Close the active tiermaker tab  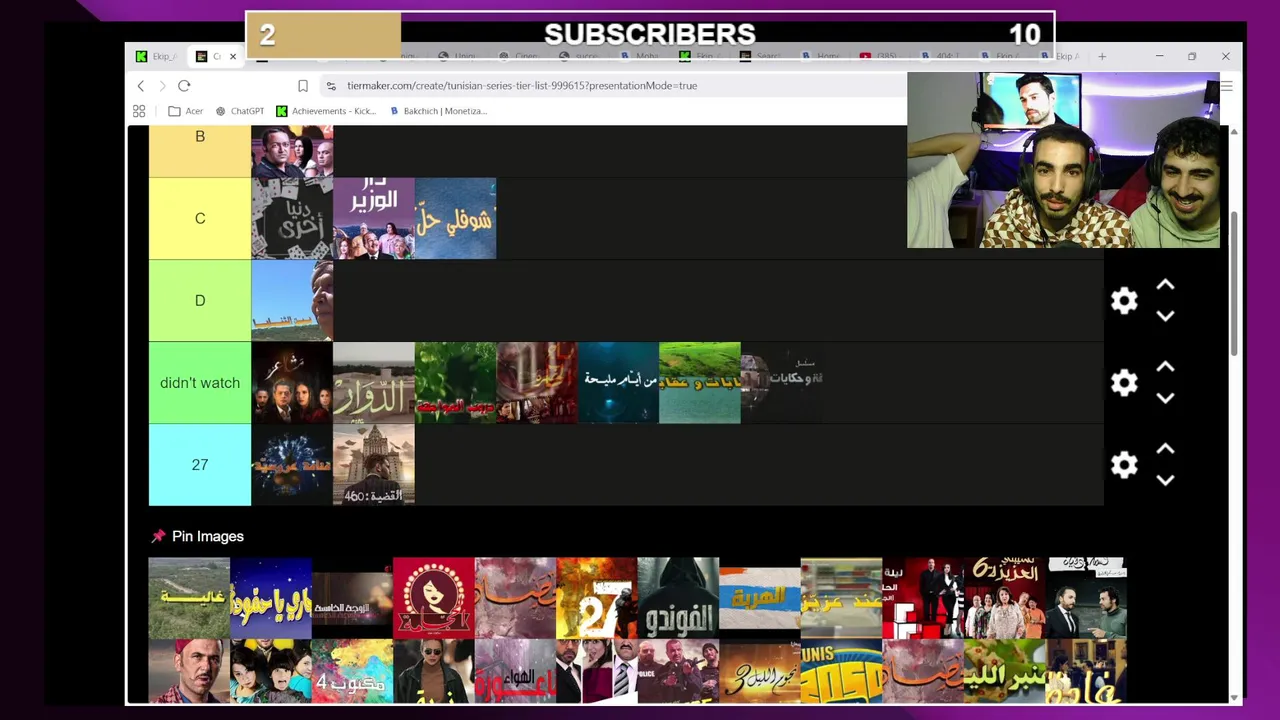pyautogui.click(x=233, y=56)
